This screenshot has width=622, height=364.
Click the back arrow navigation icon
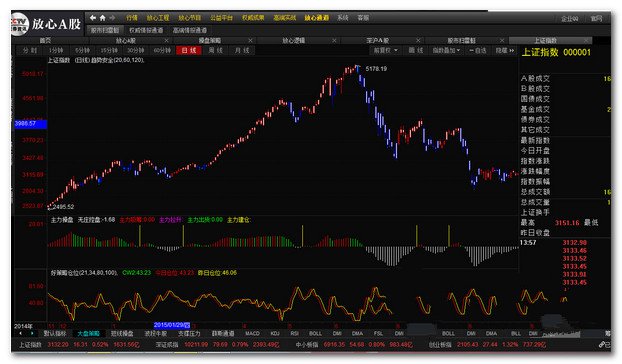tap(93, 17)
